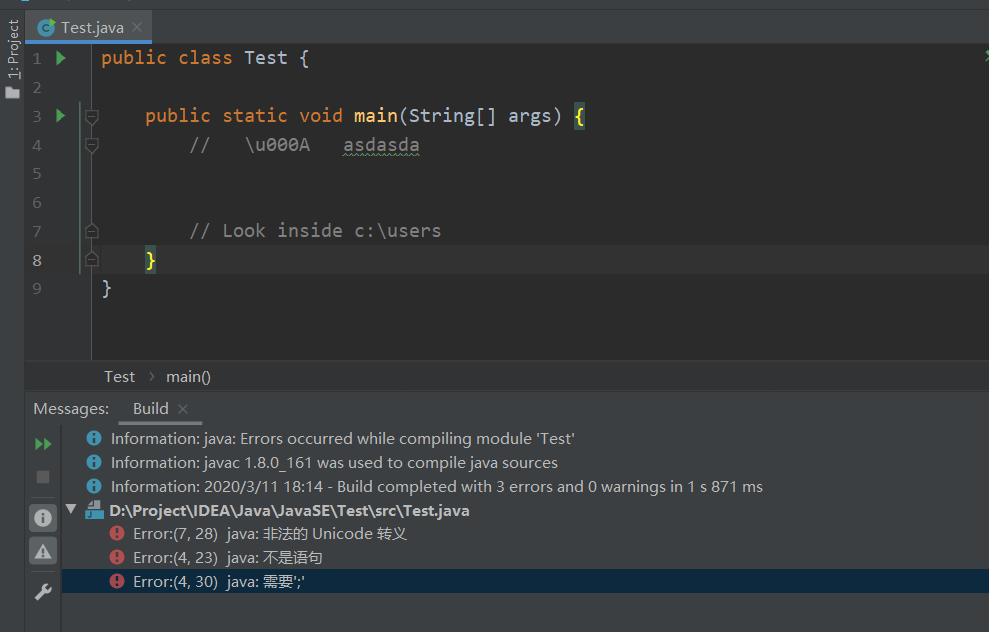Select file path node D:\Project\IDEA\Java\JavaSE\Test\src\Test.java
989x632 pixels.
289,511
